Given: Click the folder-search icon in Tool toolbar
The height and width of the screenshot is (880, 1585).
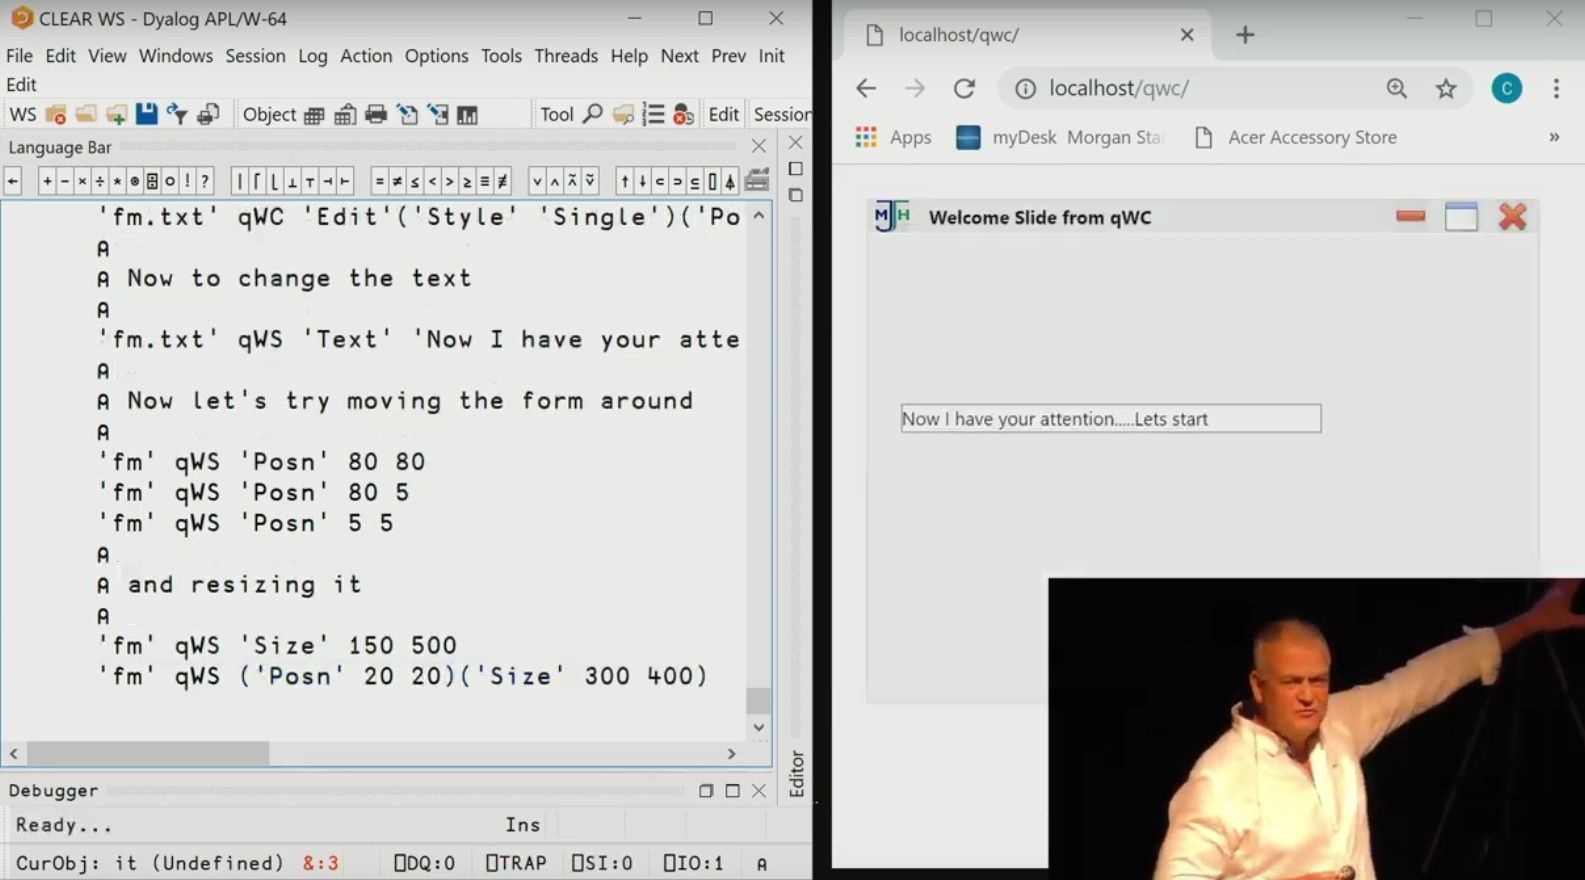Looking at the screenshot, I should click(623, 114).
